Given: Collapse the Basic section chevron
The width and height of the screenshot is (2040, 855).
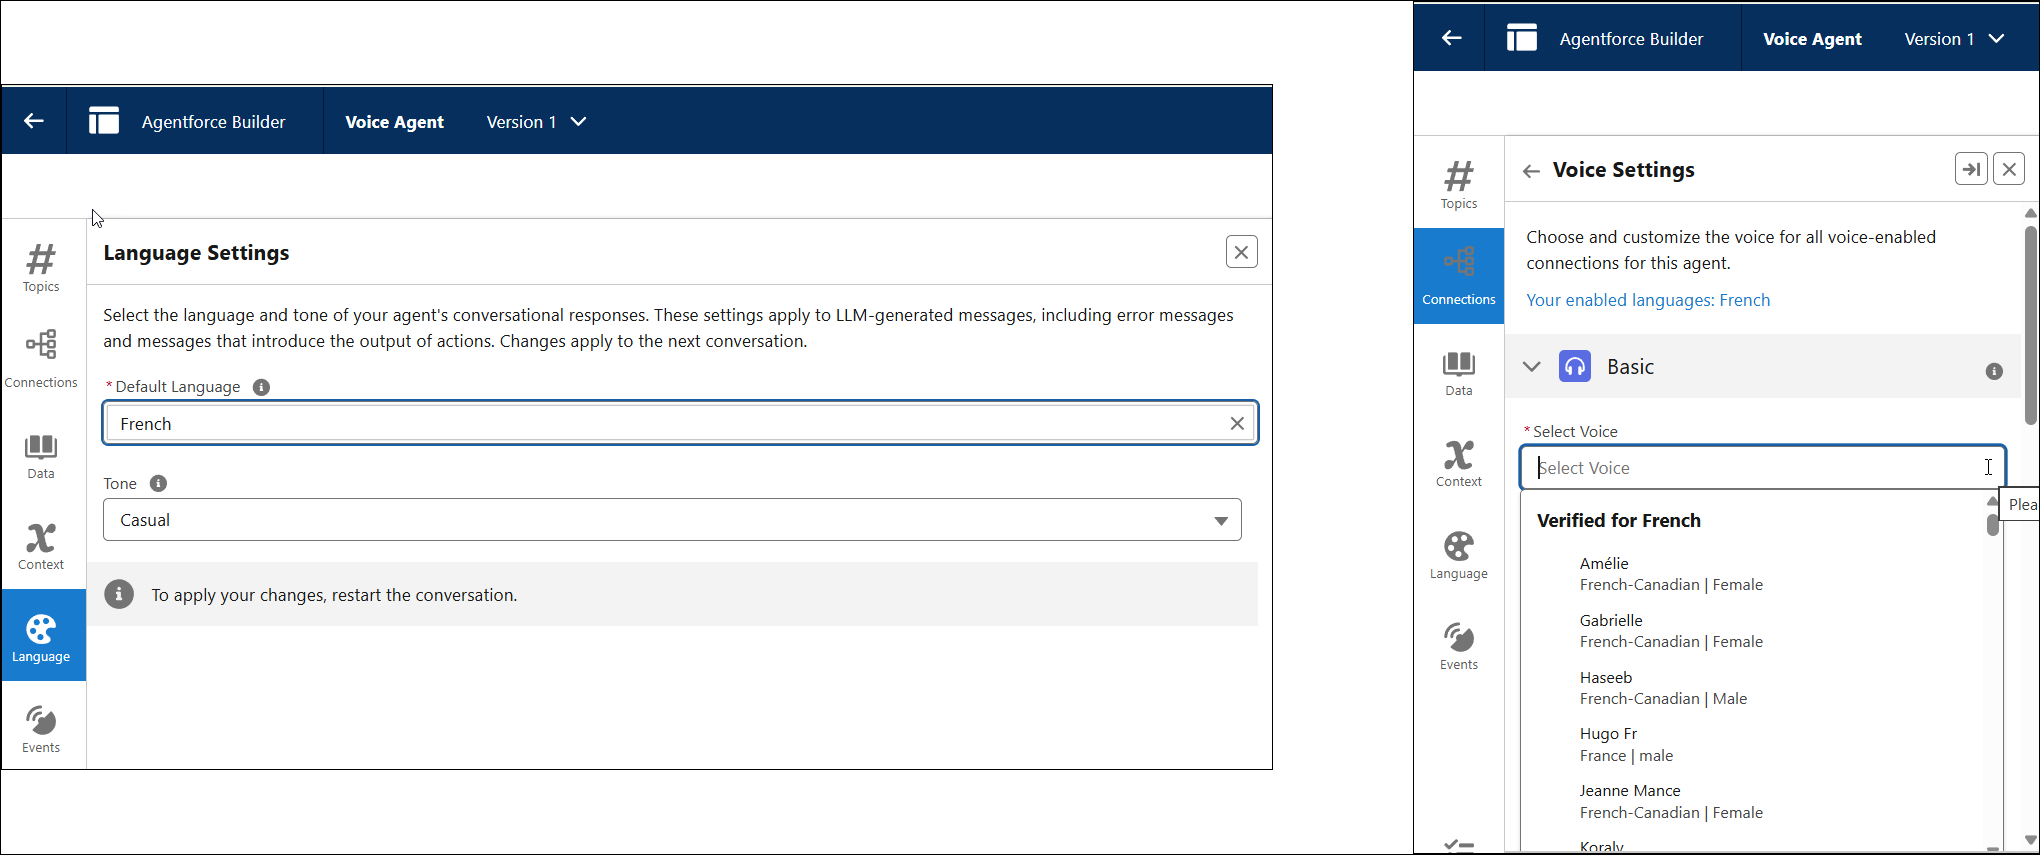Looking at the screenshot, I should tap(1531, 366).
